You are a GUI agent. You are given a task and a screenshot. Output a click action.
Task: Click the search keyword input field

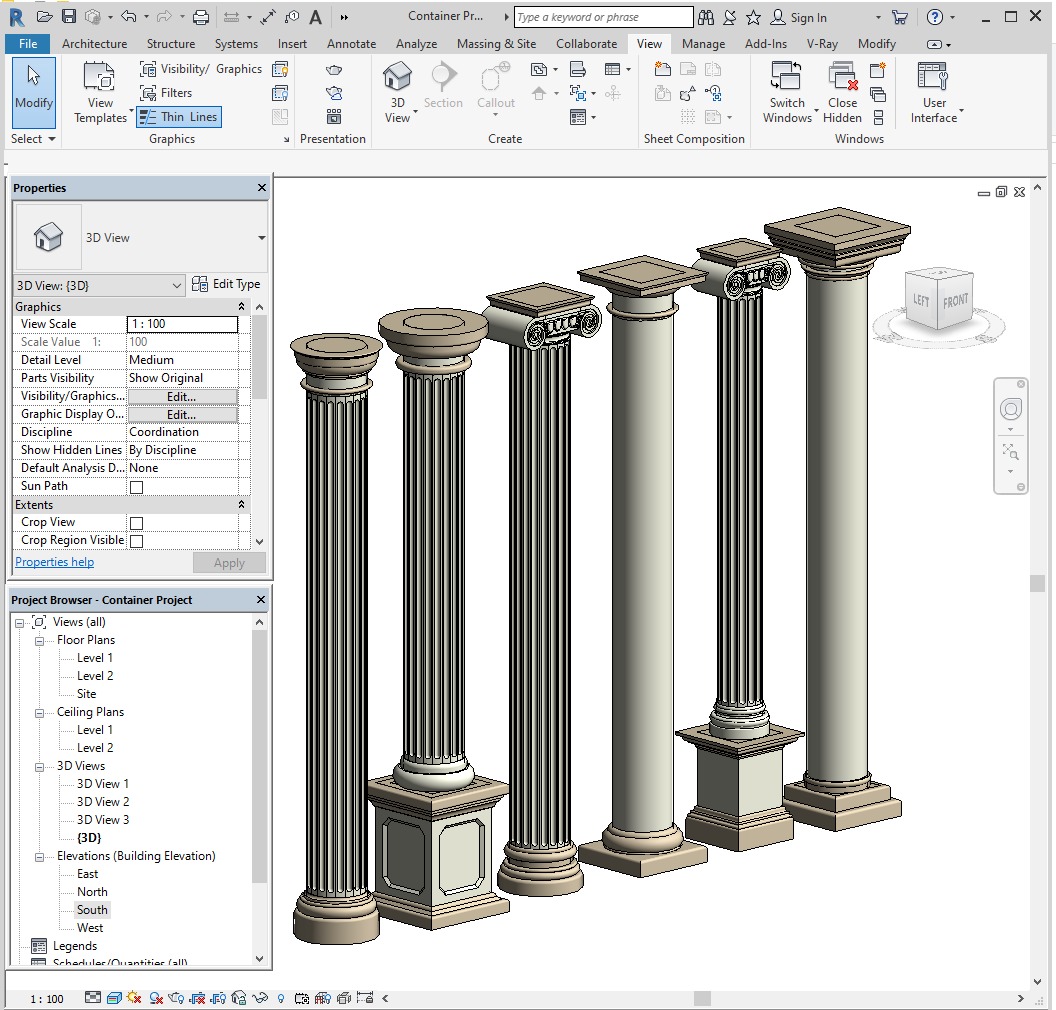tap(603, 17)
